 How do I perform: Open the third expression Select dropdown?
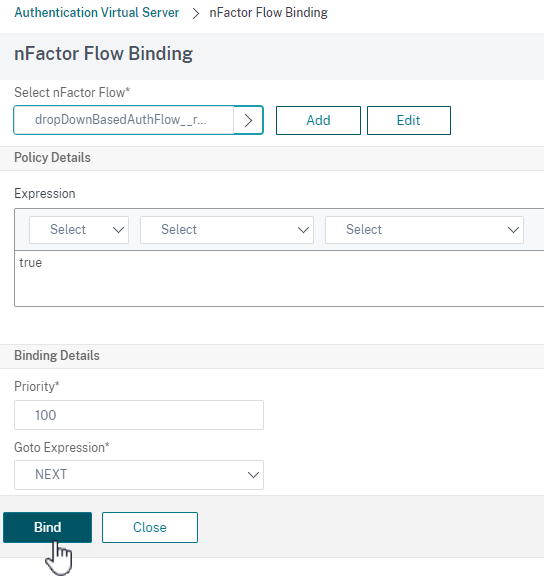click(x=424, y=230)
